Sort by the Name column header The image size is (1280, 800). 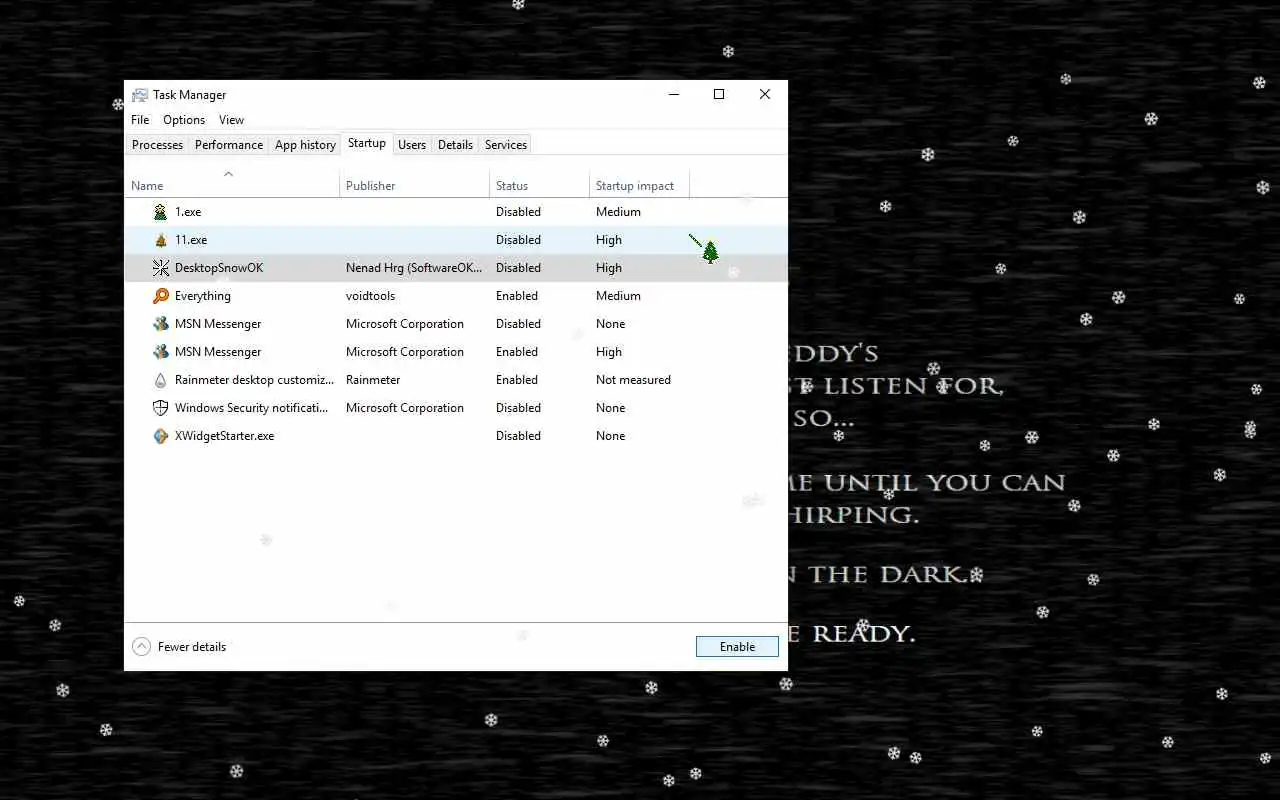(232, 186)
